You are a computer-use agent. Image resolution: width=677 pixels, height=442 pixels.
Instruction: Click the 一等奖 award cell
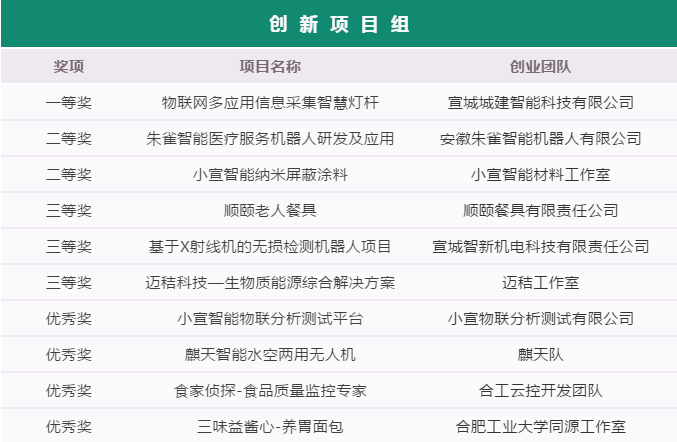[69, 103]
